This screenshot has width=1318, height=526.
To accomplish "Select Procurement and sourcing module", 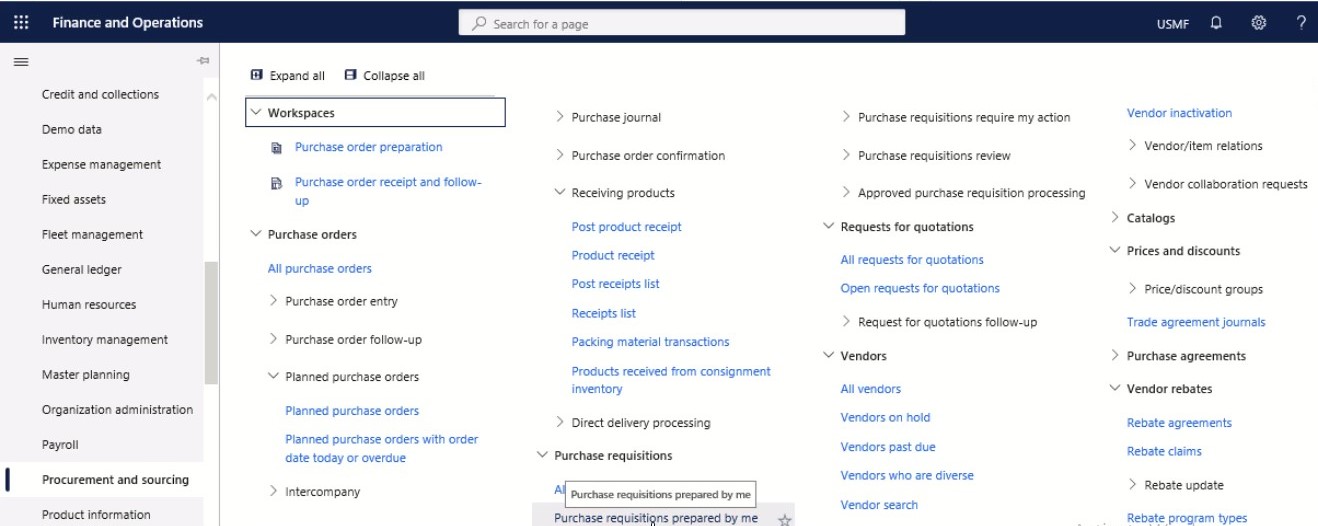I will pyautogui.click(x=115, y=479).
